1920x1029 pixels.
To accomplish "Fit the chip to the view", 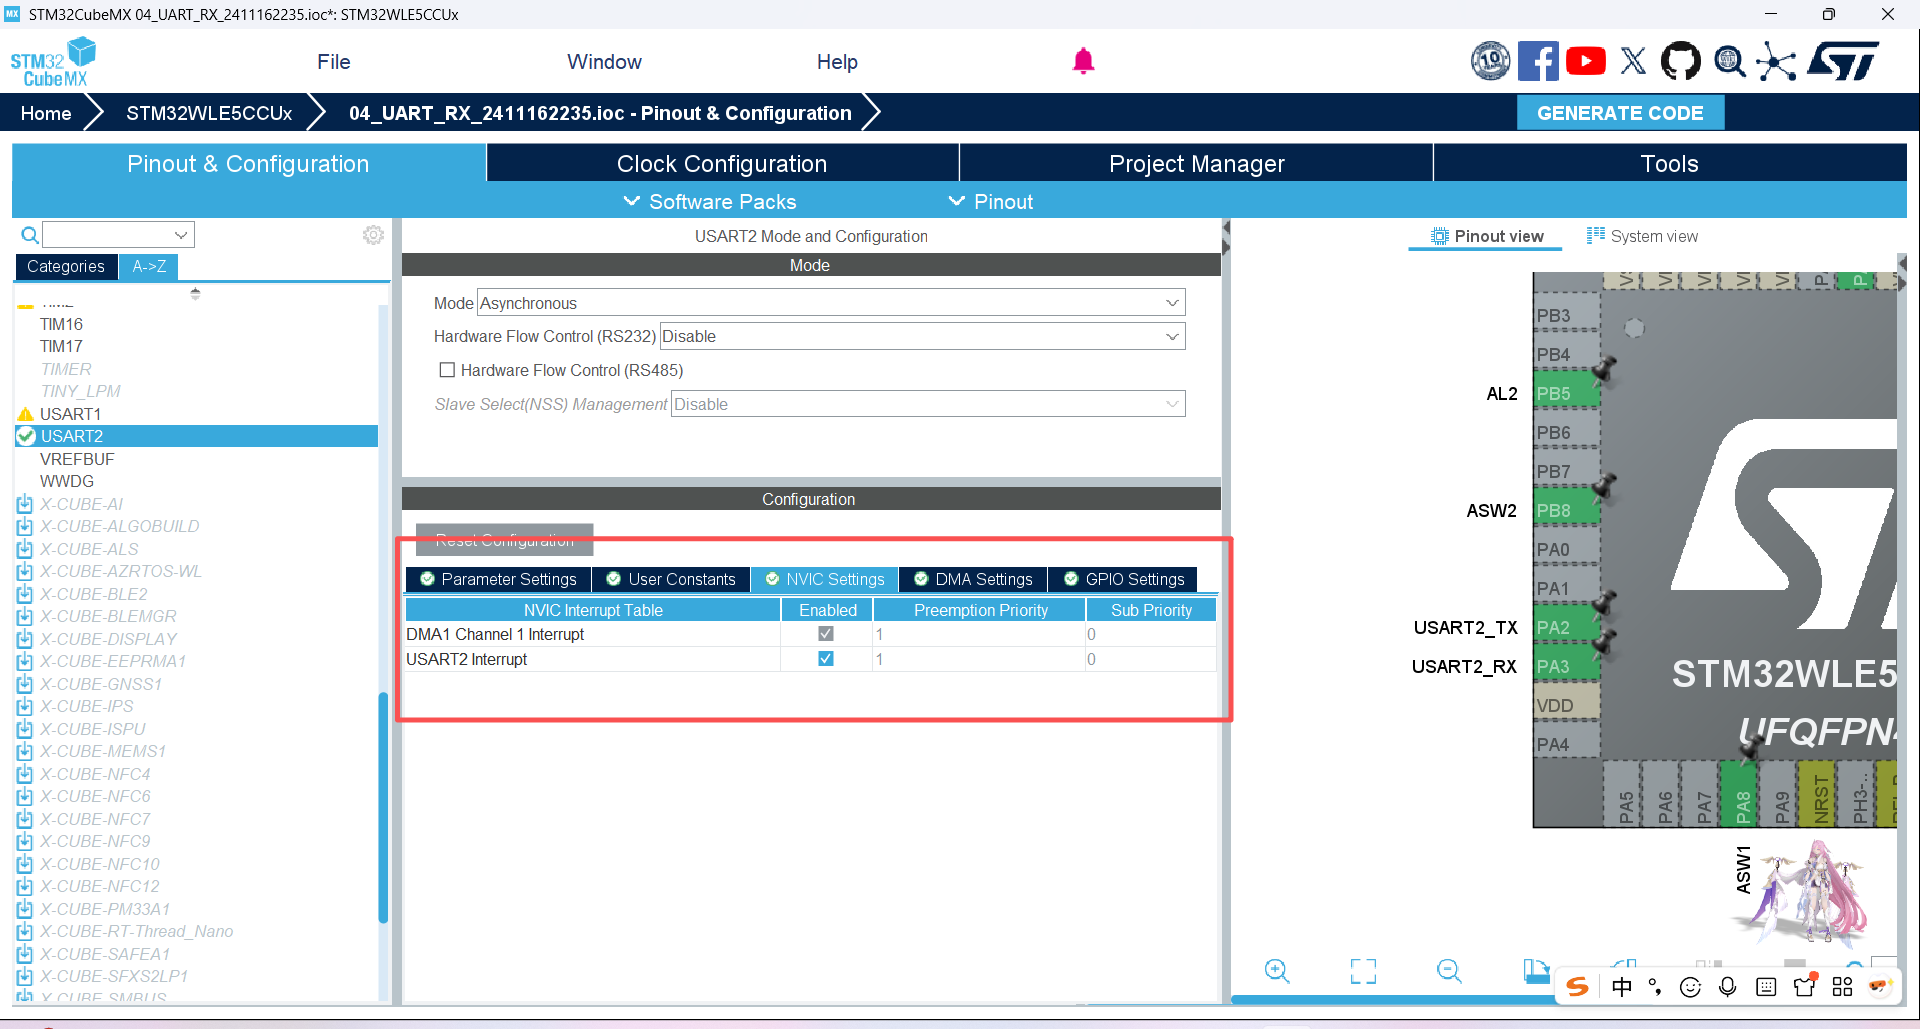I will click(1363, 970).
